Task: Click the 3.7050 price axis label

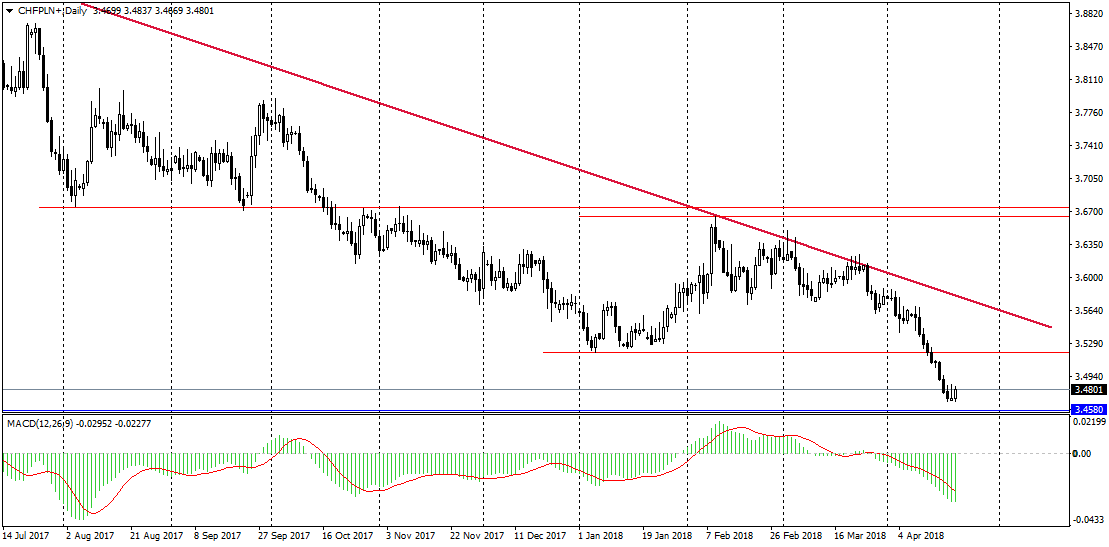Action: (x=1088, y=178)
